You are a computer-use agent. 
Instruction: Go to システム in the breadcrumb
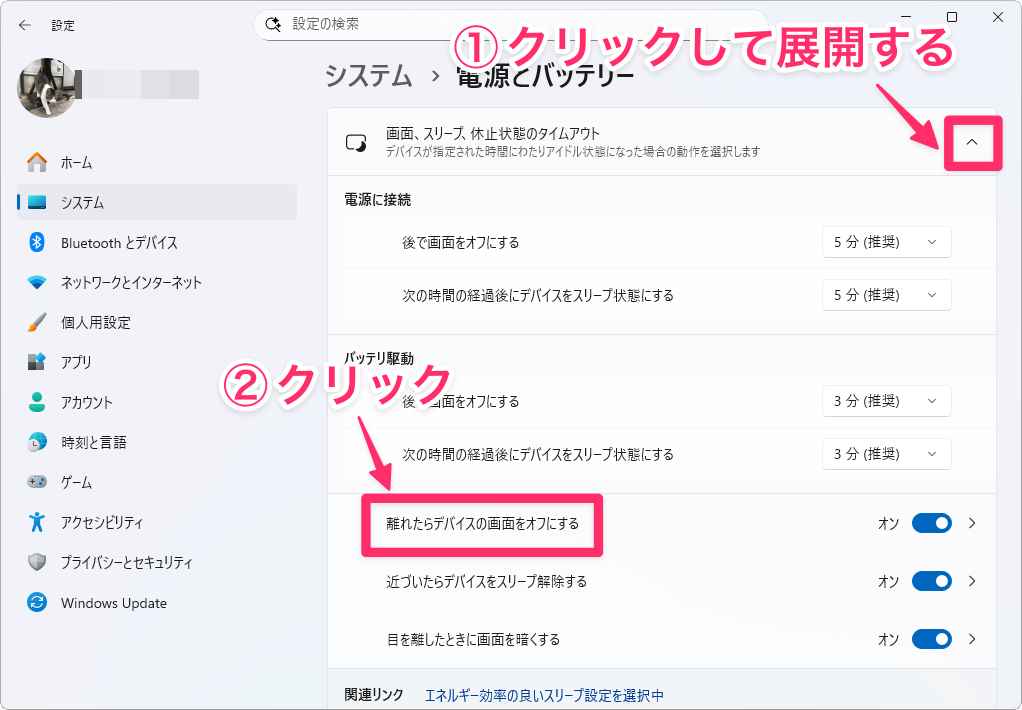368,75
